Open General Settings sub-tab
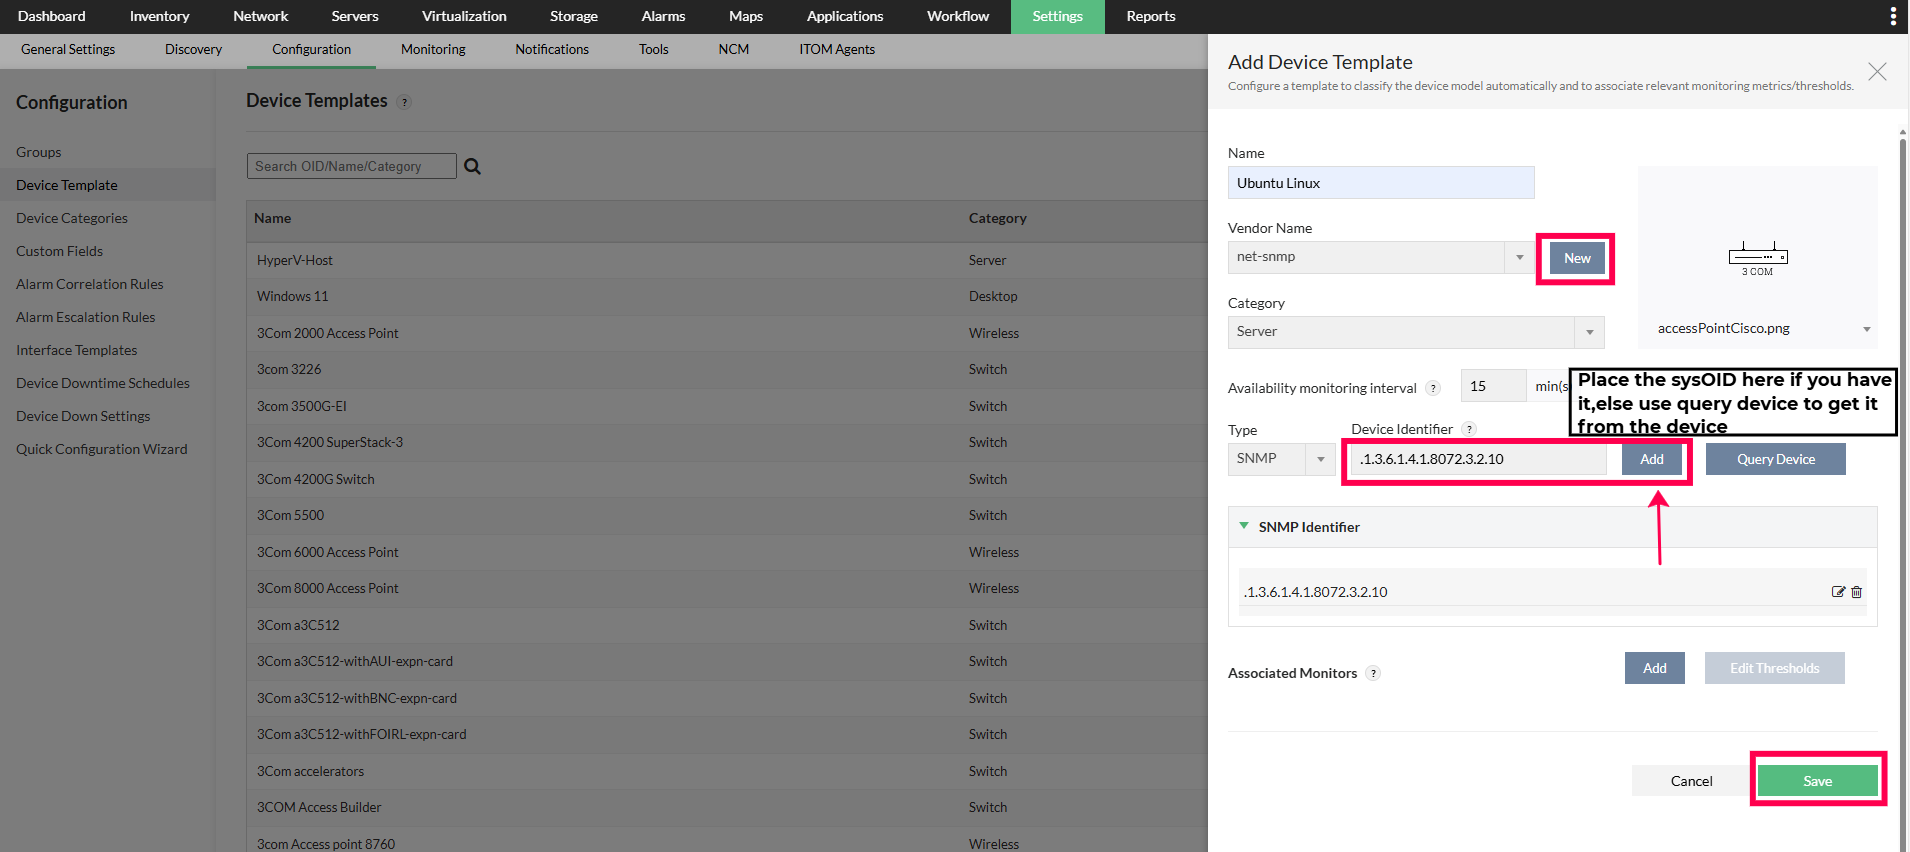This screenshot has height=852, width=1910. [x=68, y=50]
